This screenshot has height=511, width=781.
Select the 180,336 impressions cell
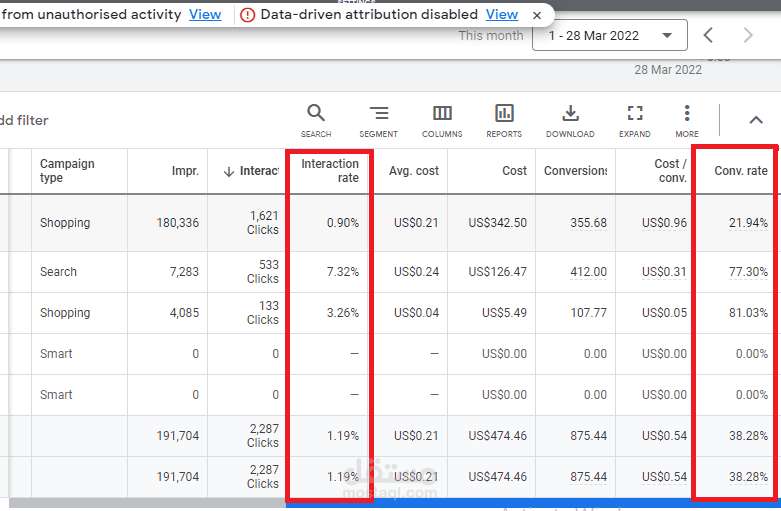tap(177, 223)
